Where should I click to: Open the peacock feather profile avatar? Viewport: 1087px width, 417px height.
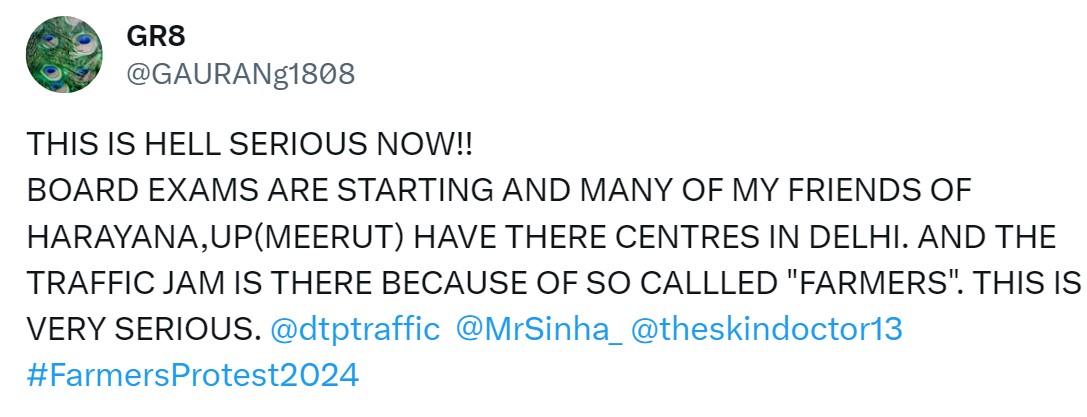point(61,55)
